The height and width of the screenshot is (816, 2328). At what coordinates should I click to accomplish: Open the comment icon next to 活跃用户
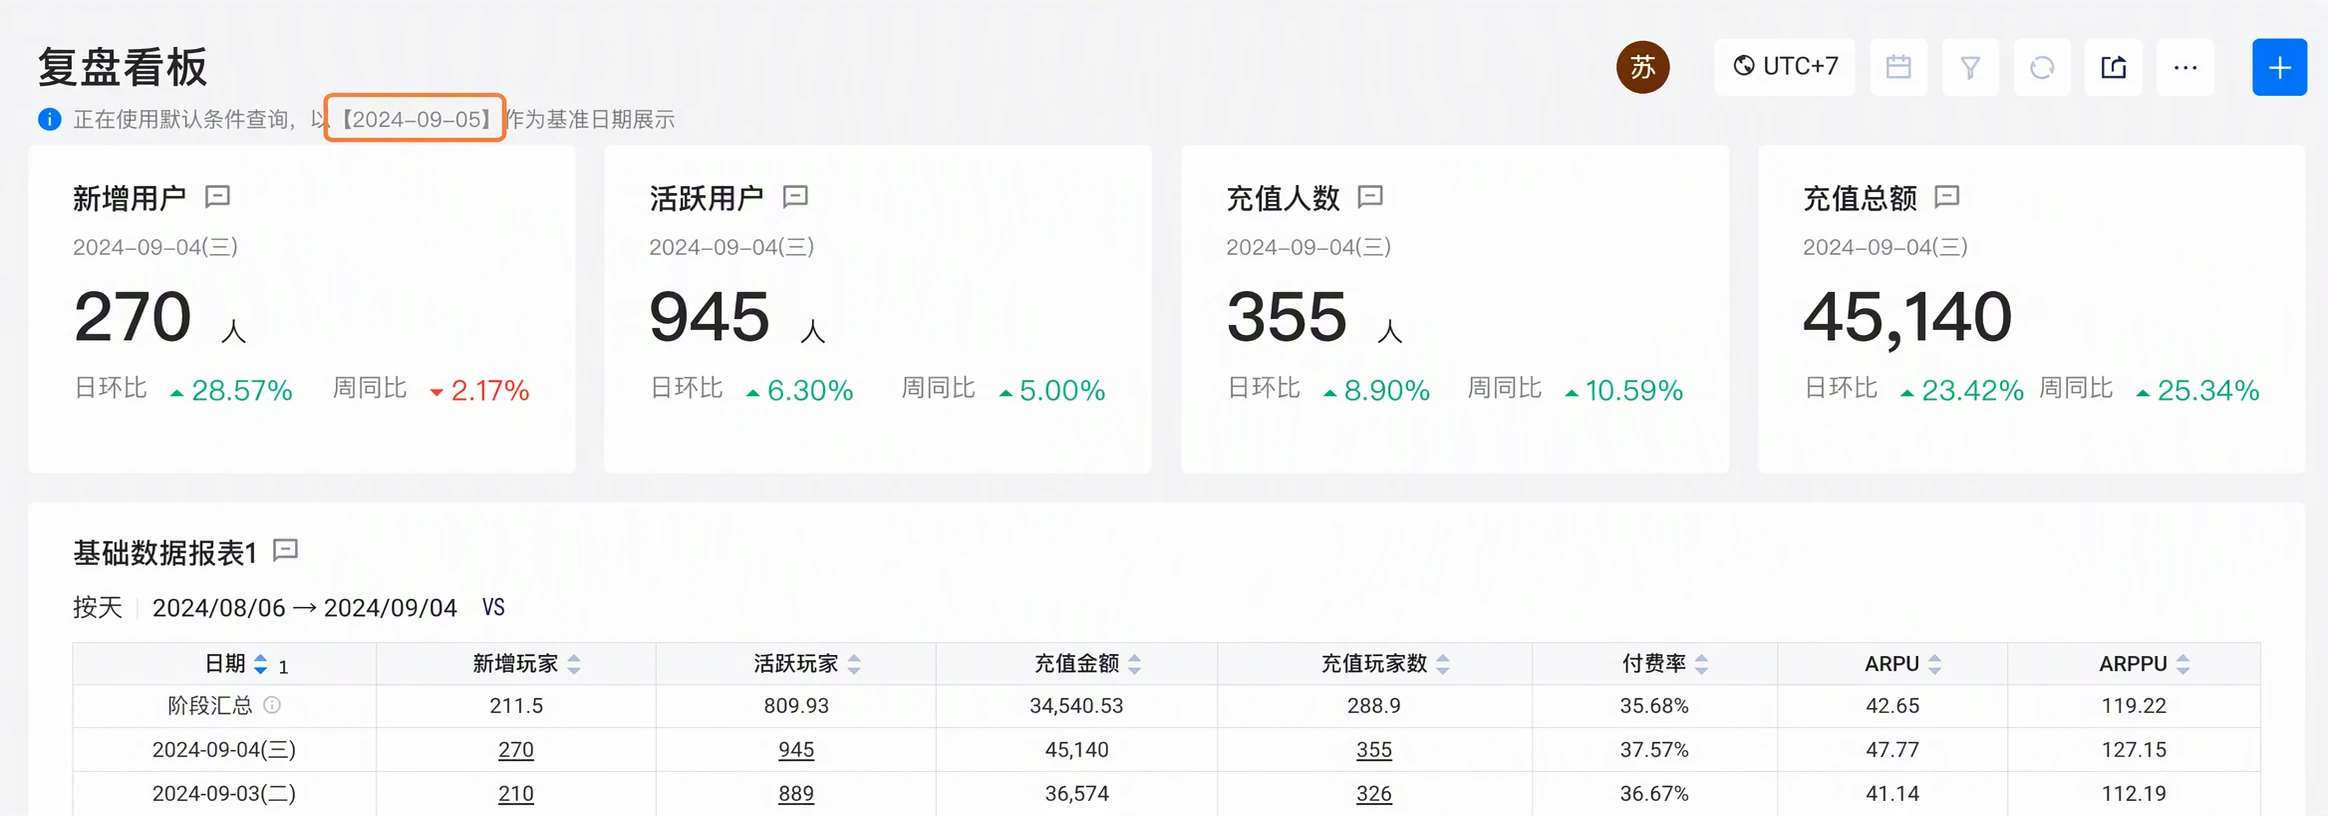[795, 196]
